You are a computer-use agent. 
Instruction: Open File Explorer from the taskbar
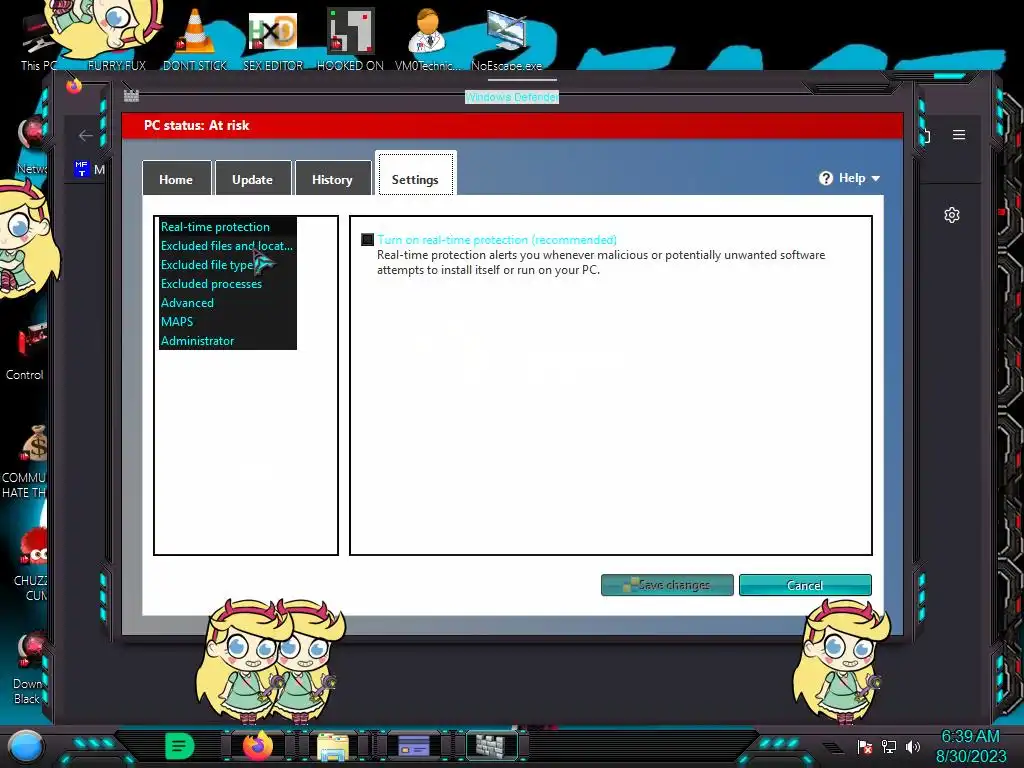click(333, 746)
